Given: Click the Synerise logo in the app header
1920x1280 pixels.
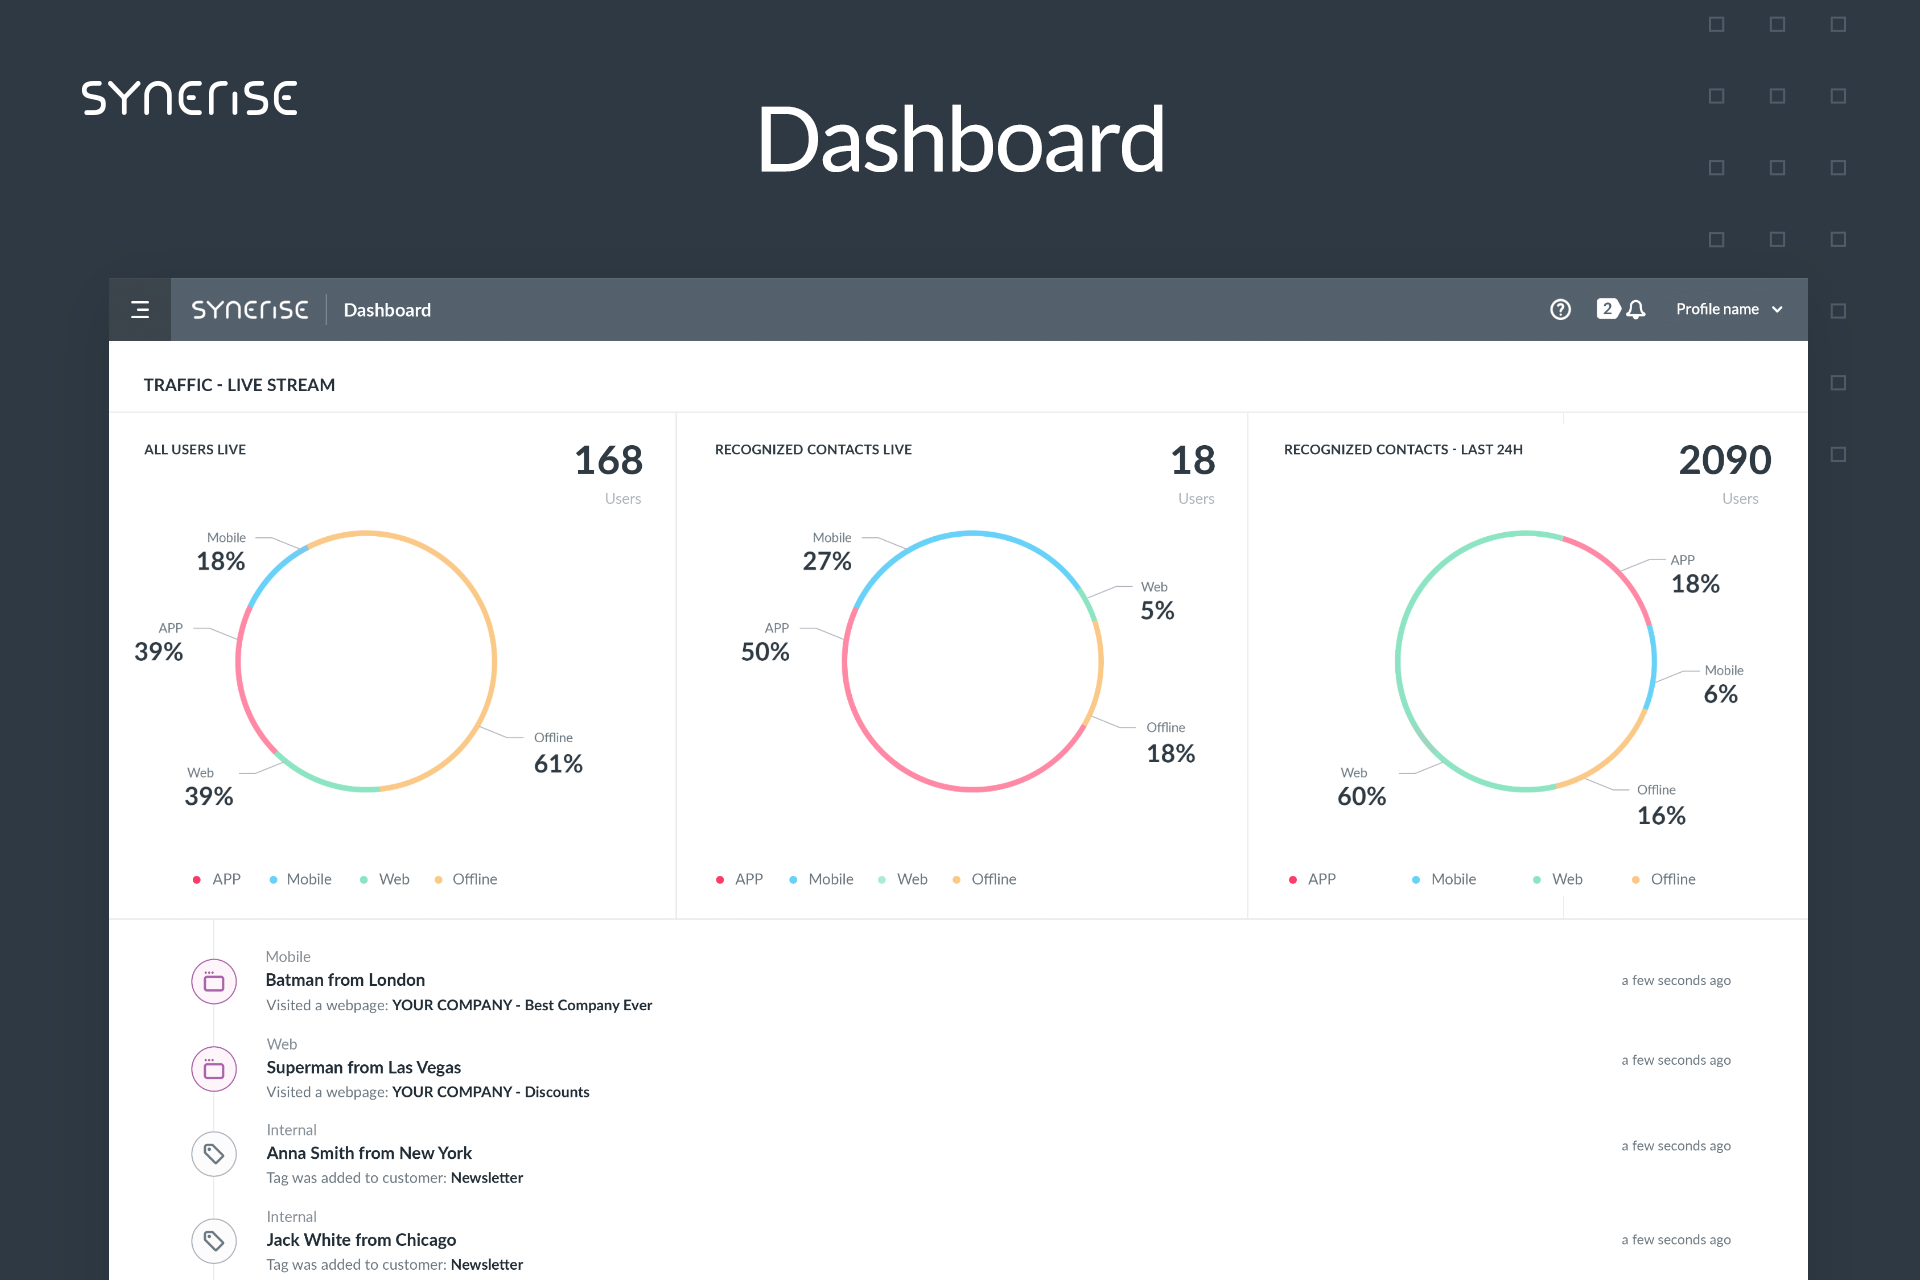Looking at the screenshot, I should [x=250, y=310].
